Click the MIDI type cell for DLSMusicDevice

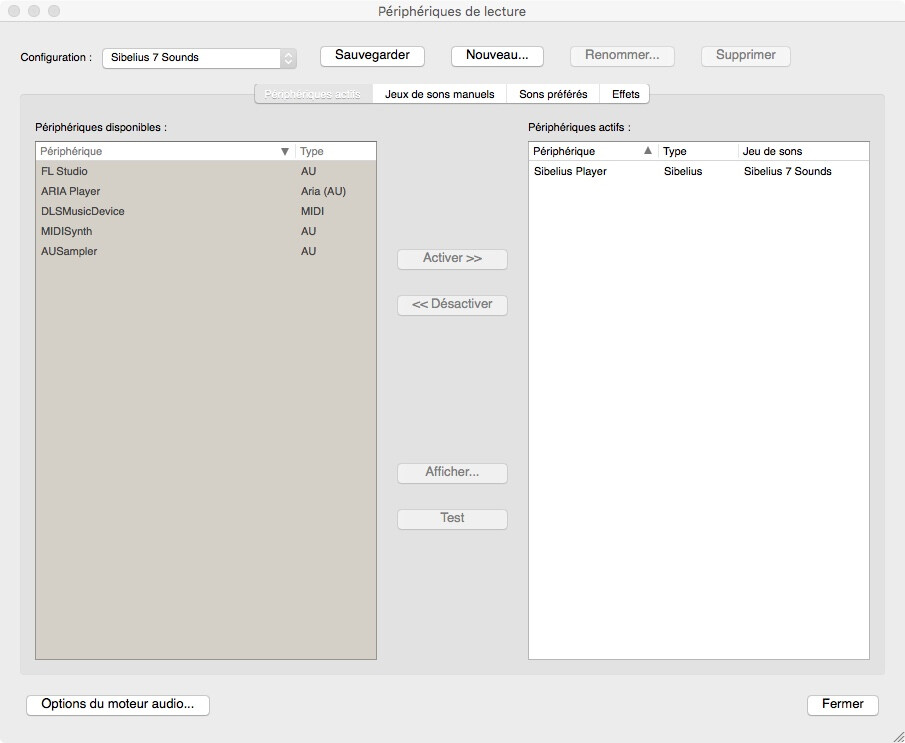pyautogui.click(x=312, y=211)
